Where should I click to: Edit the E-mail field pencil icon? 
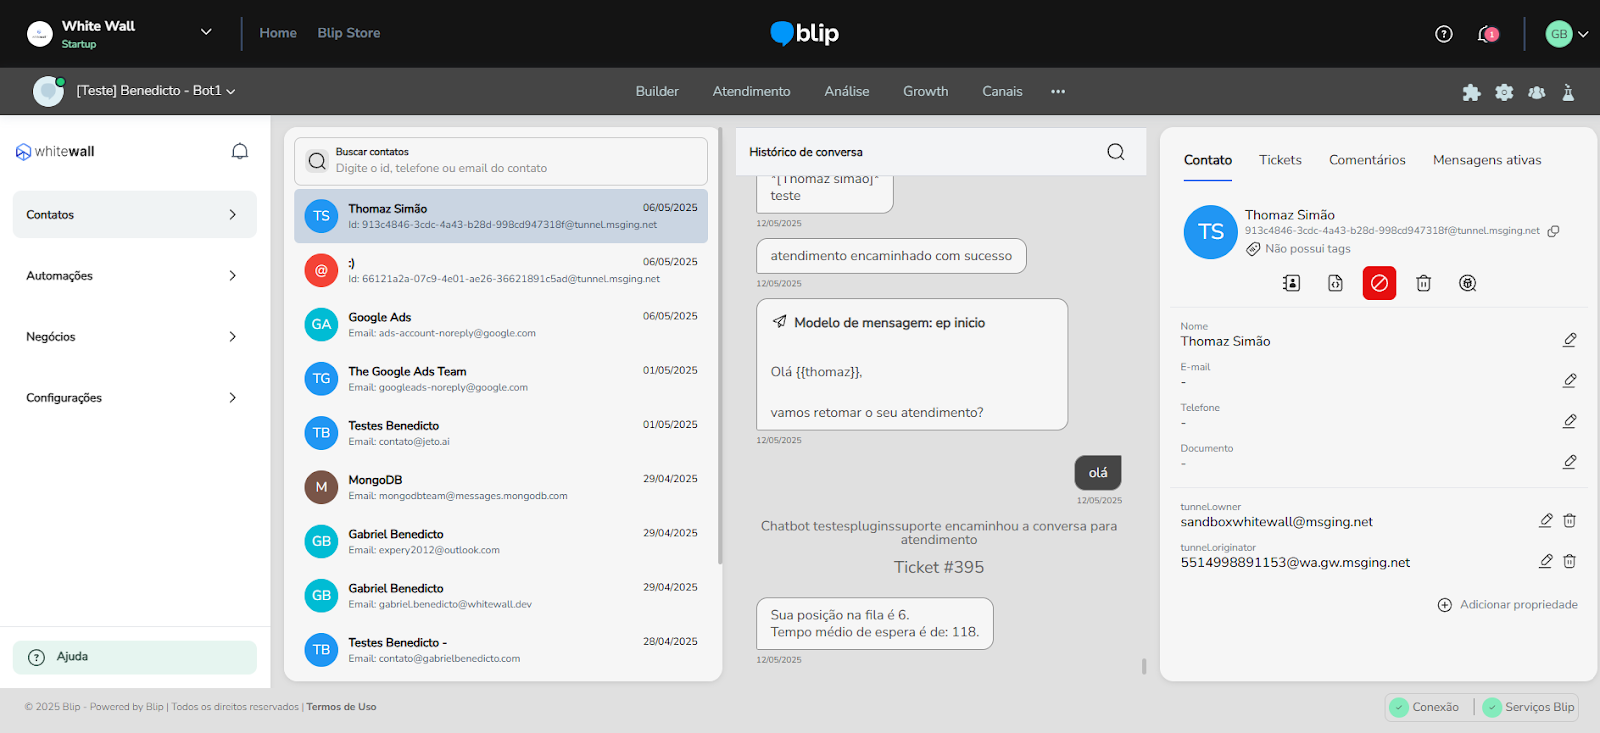pyautogui.click(x=1569, y=380)
